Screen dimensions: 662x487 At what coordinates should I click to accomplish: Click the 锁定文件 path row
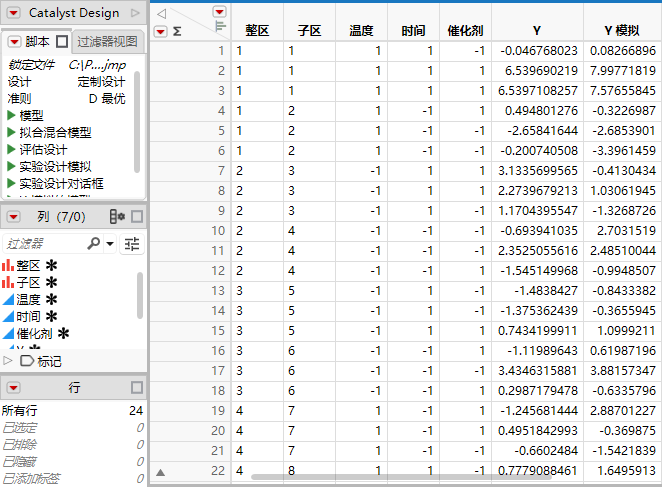pyautogui.click(x=67, y=65)
